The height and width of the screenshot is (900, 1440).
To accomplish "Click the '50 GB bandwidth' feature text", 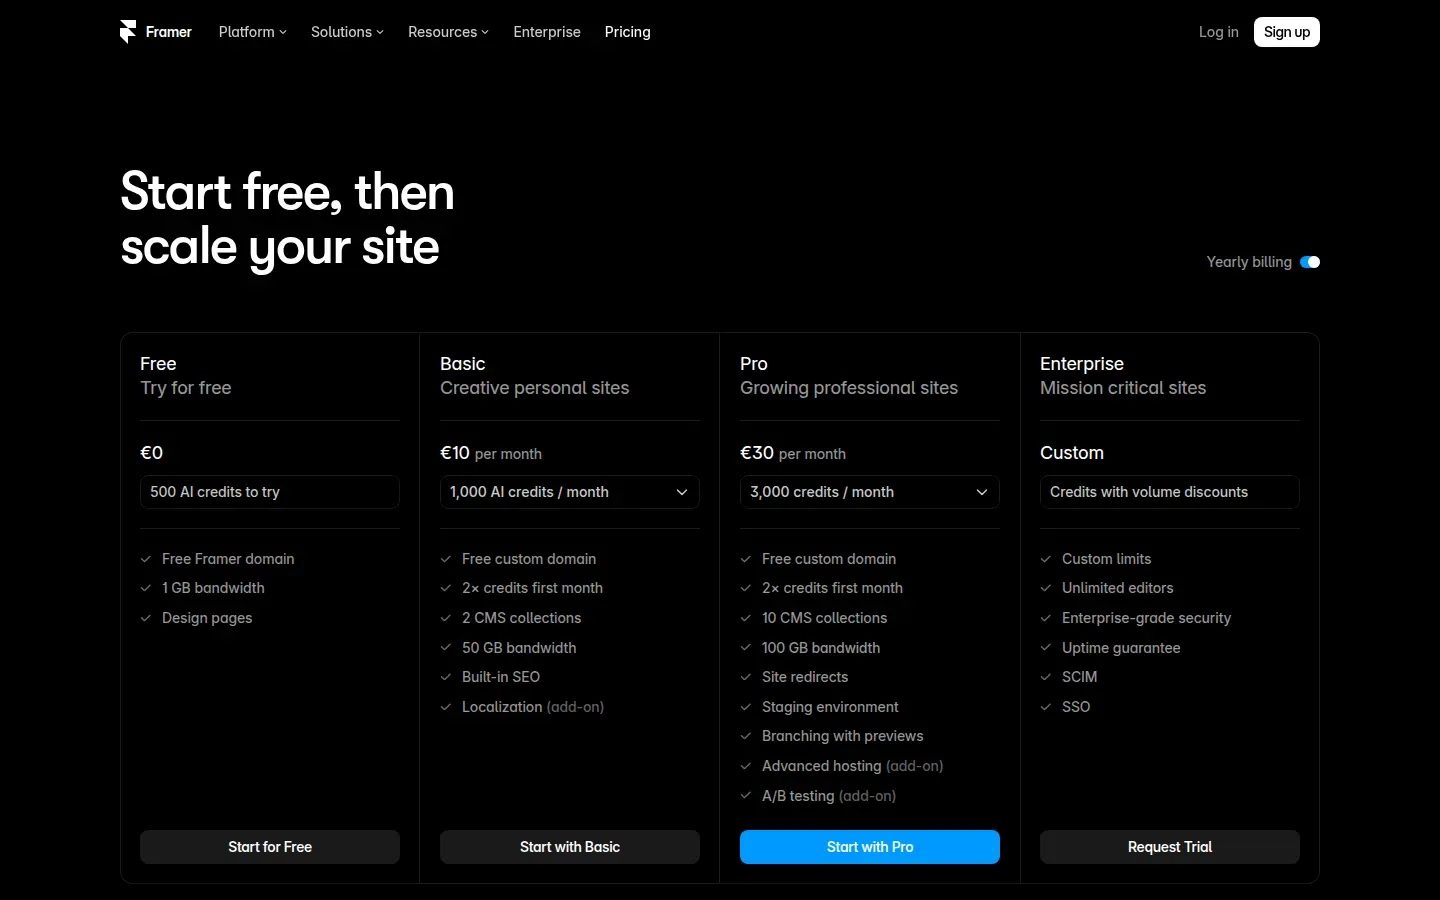I will click(519, 648).
